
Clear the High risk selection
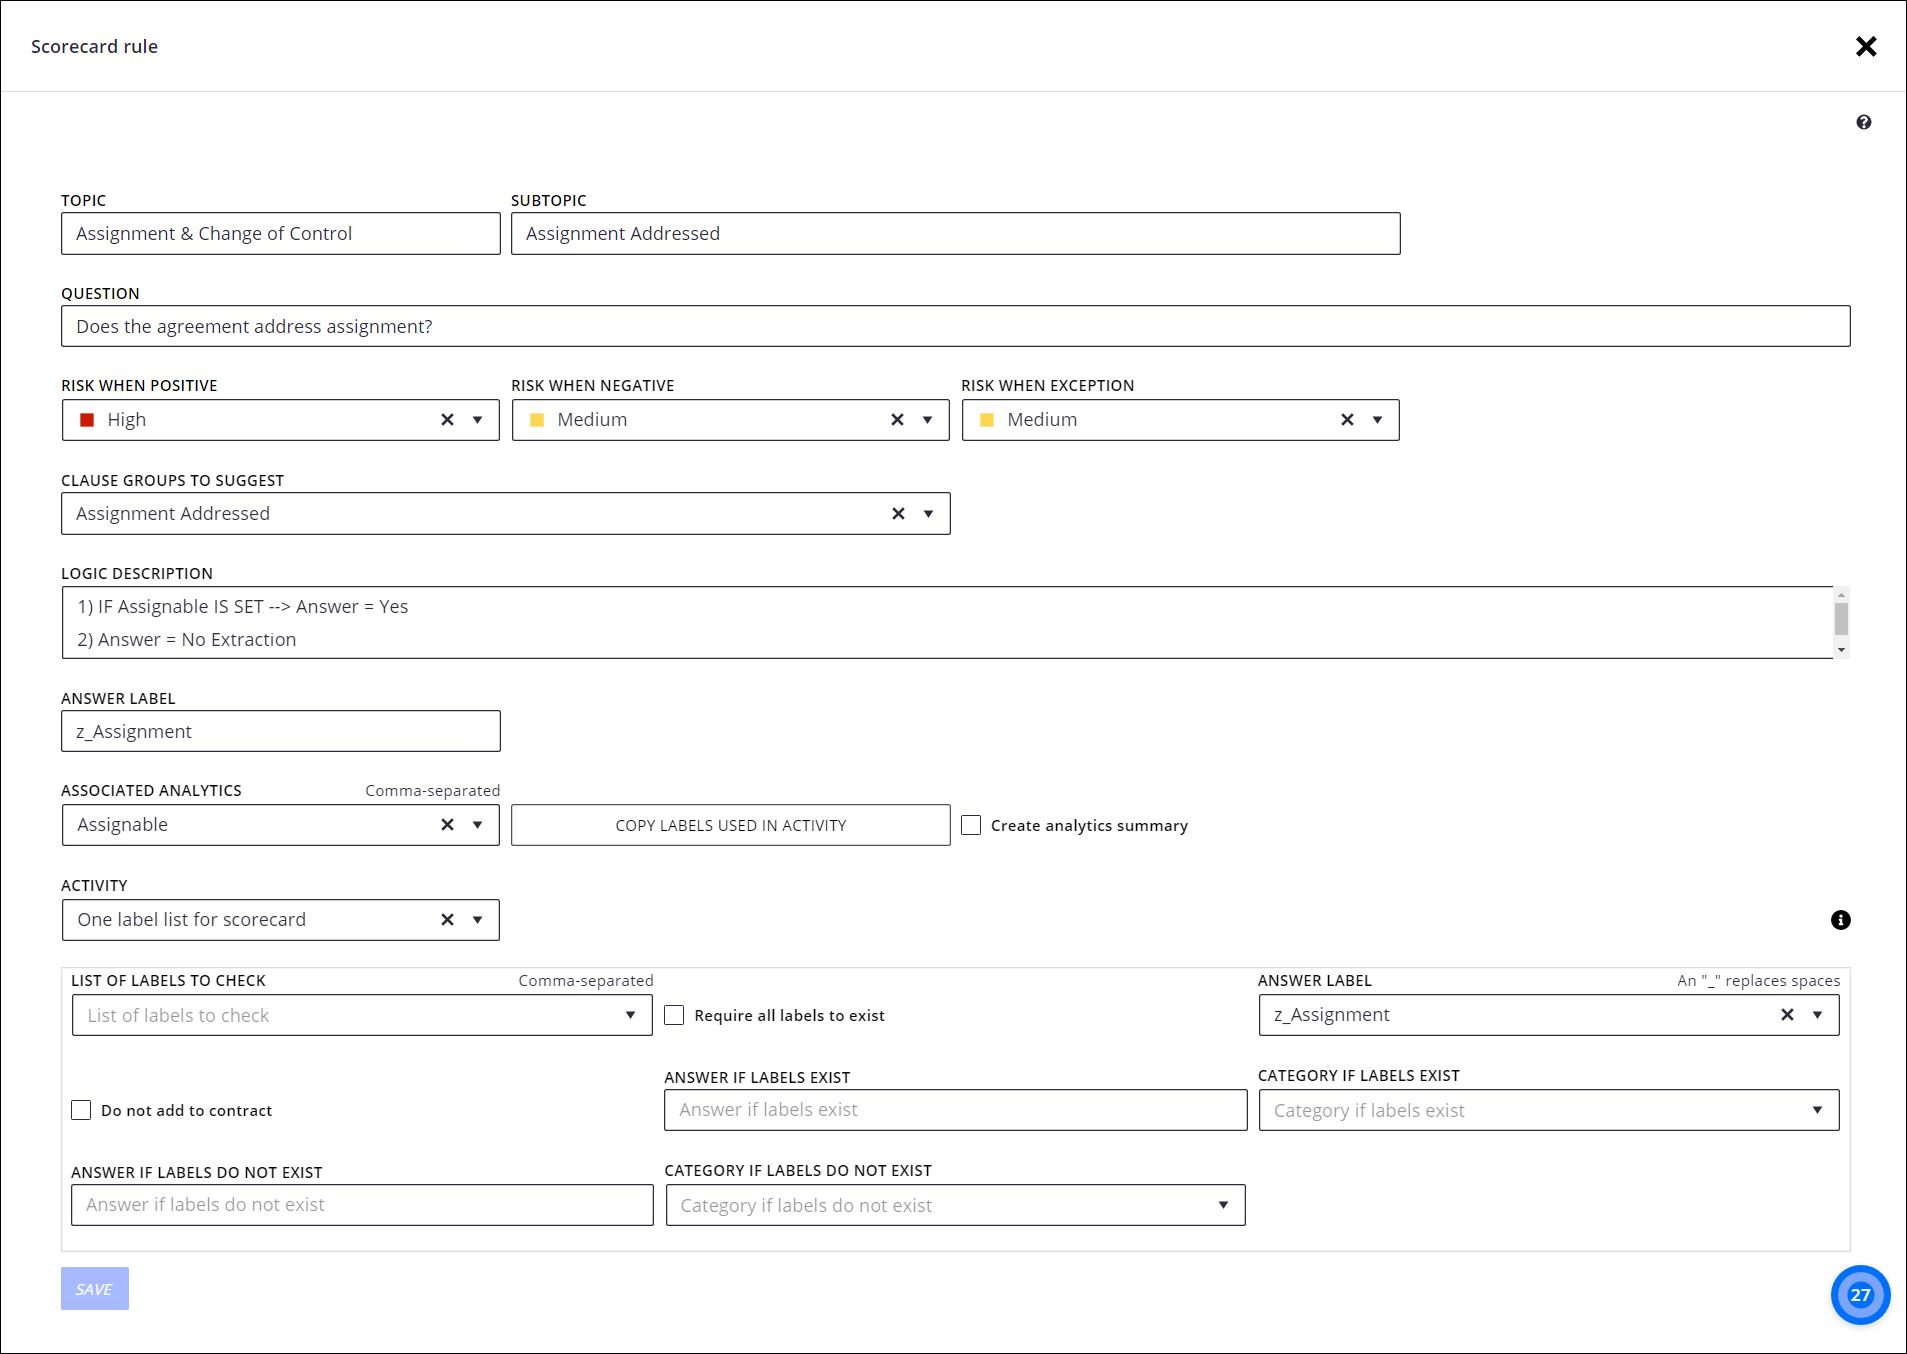pyautogui.click(x=446, y=419)
